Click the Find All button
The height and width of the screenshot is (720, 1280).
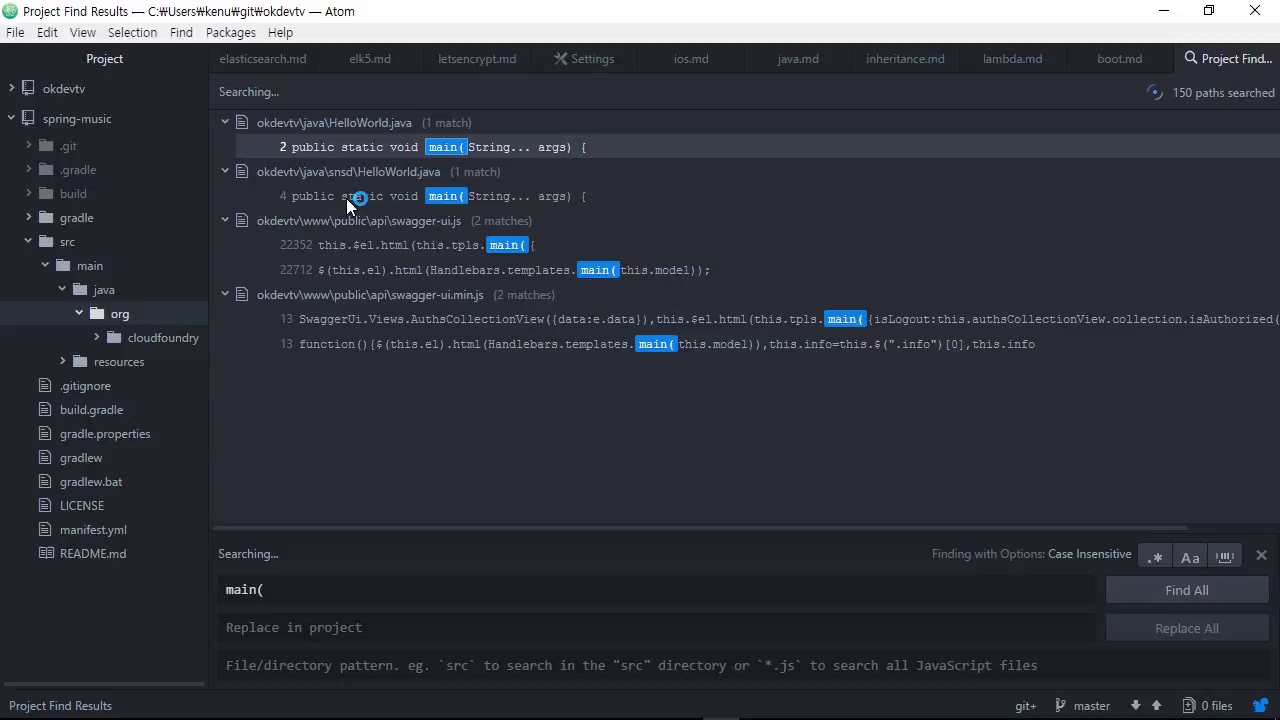click(1187, 590)
